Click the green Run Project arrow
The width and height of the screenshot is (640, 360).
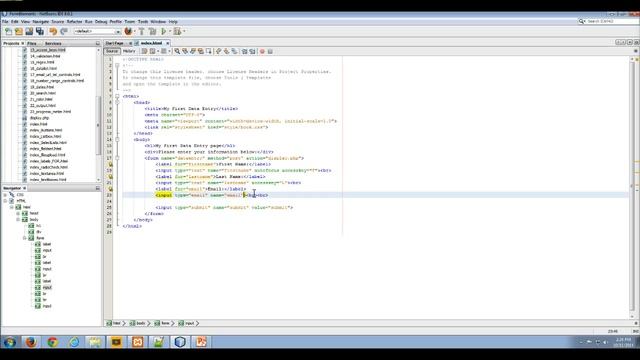click(x=164, y=31)
